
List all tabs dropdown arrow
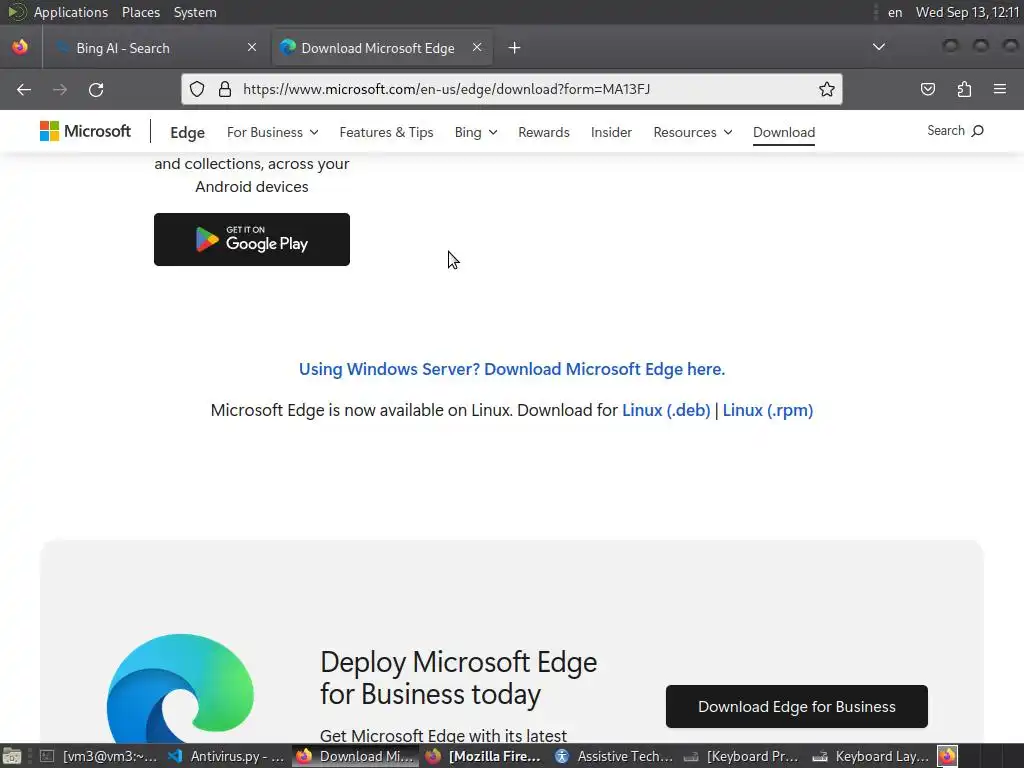click(x=879, y=47)
